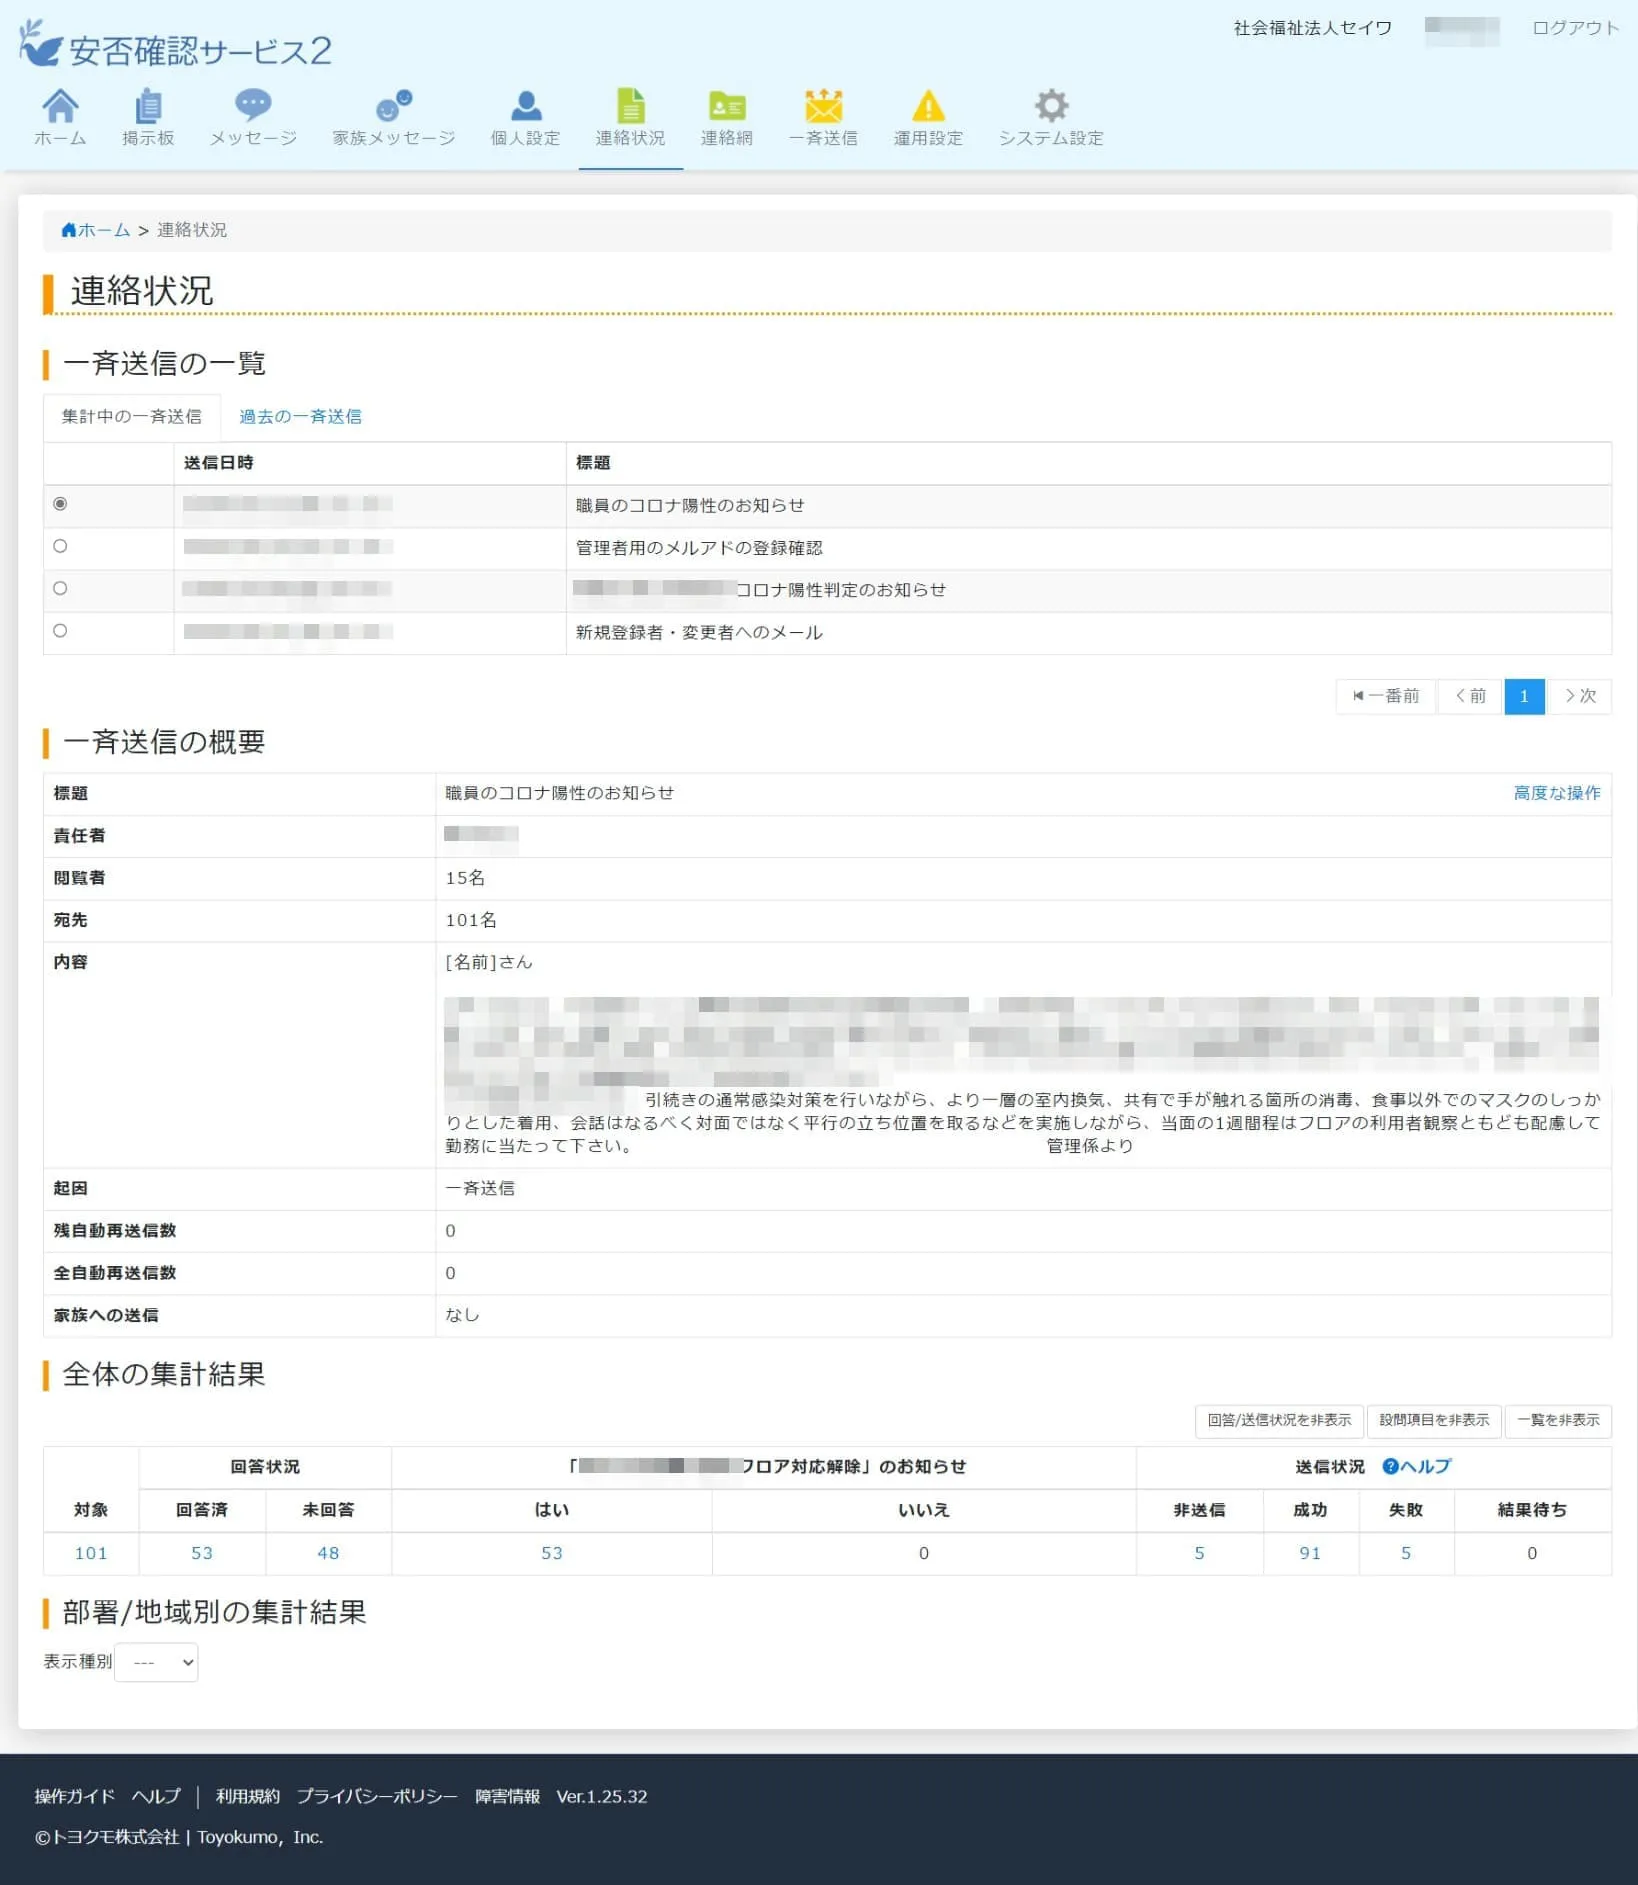Switch to the 集計中の一斉送信 tab
The height and width of the screenshot is (1885, 1638).
pos(133,416)
